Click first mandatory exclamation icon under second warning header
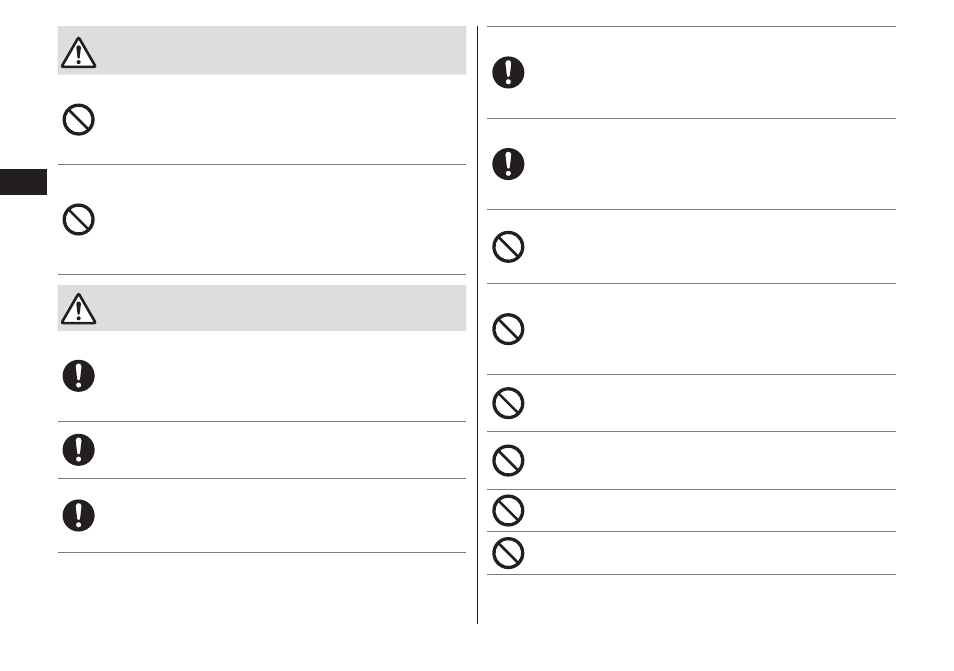This screenshot has width=954, height=671. pyautogui.click(x=78, y=376)
